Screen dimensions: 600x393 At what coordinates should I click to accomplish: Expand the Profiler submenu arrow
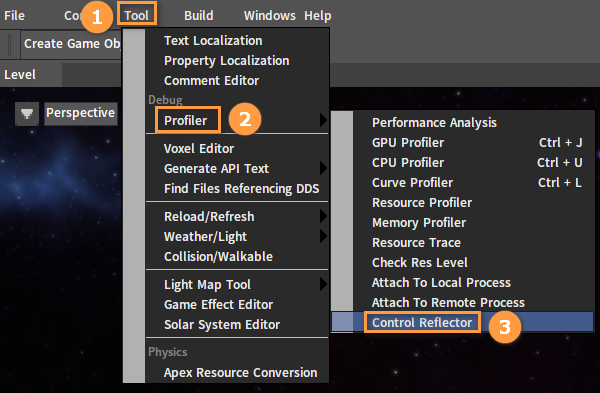pos(324,120)
